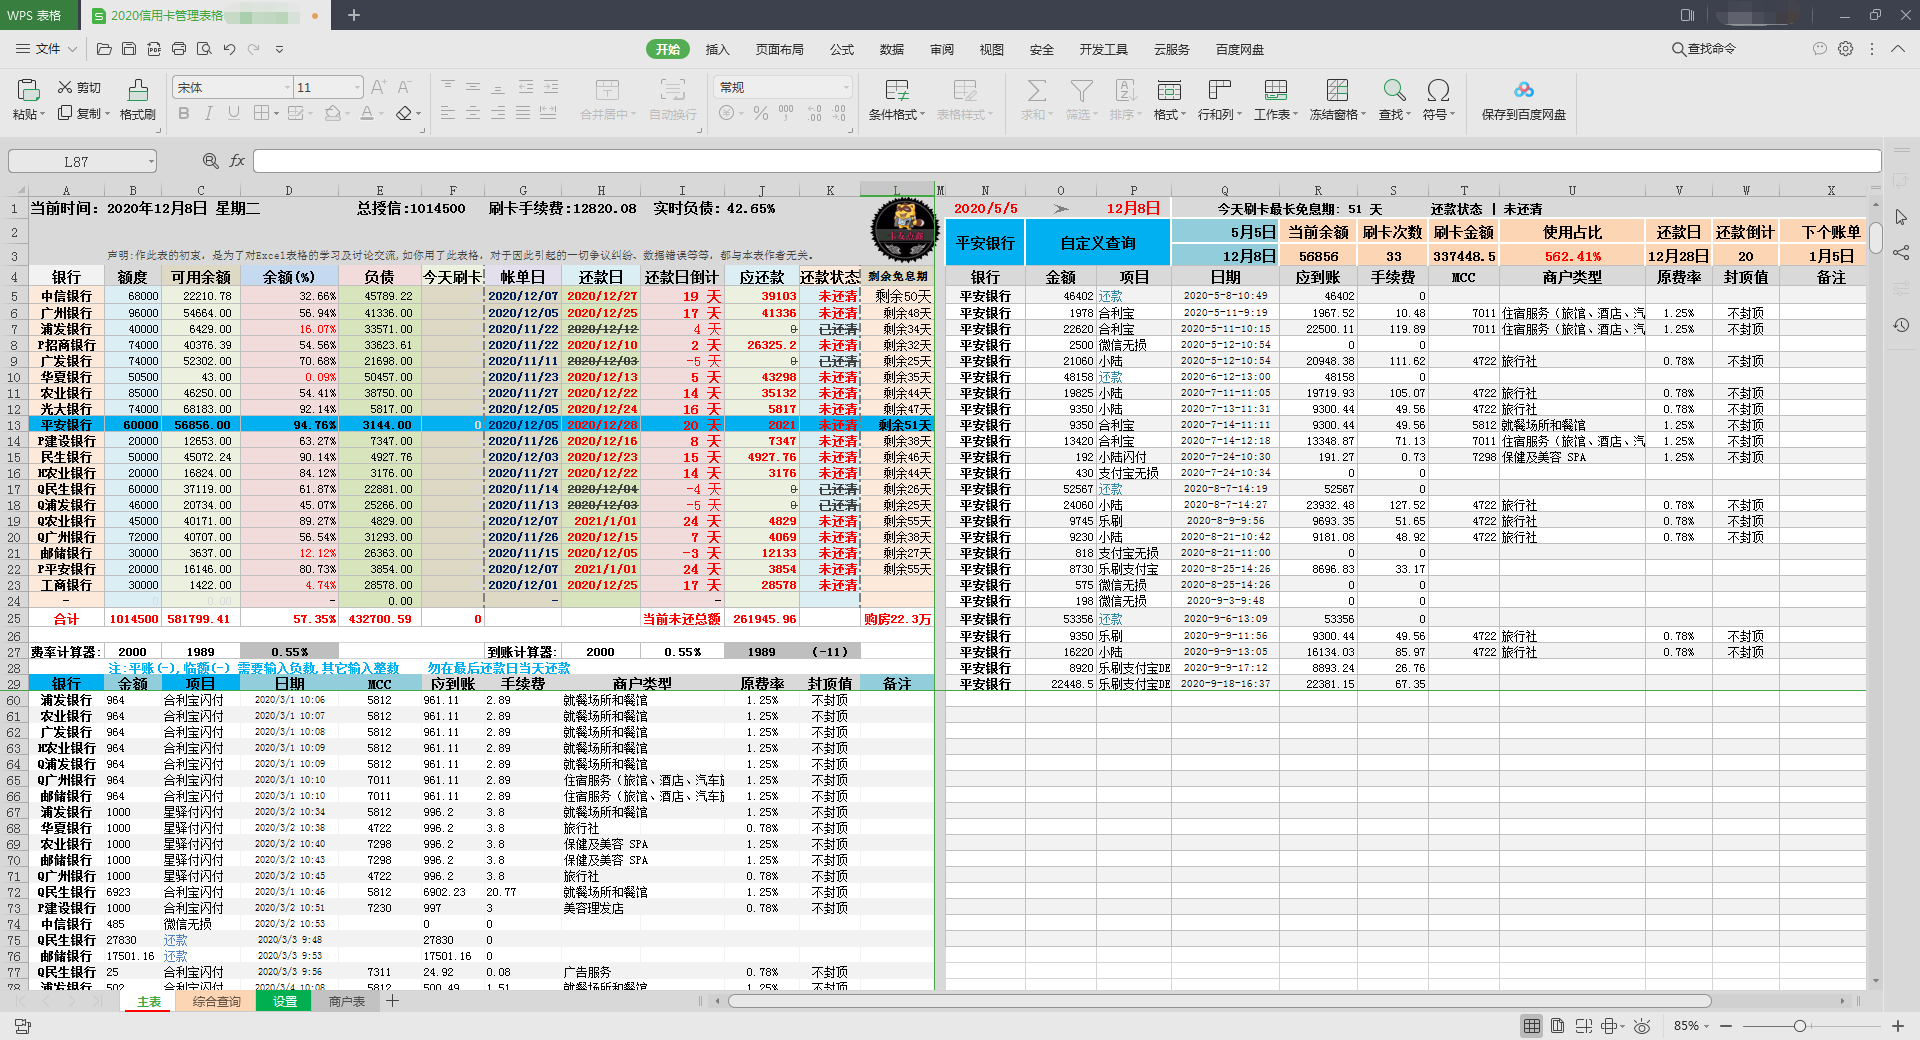Click the horizontal scrollbar at bottom
Viewport: 1920px width, 1040px height.
(1220, 1001)
